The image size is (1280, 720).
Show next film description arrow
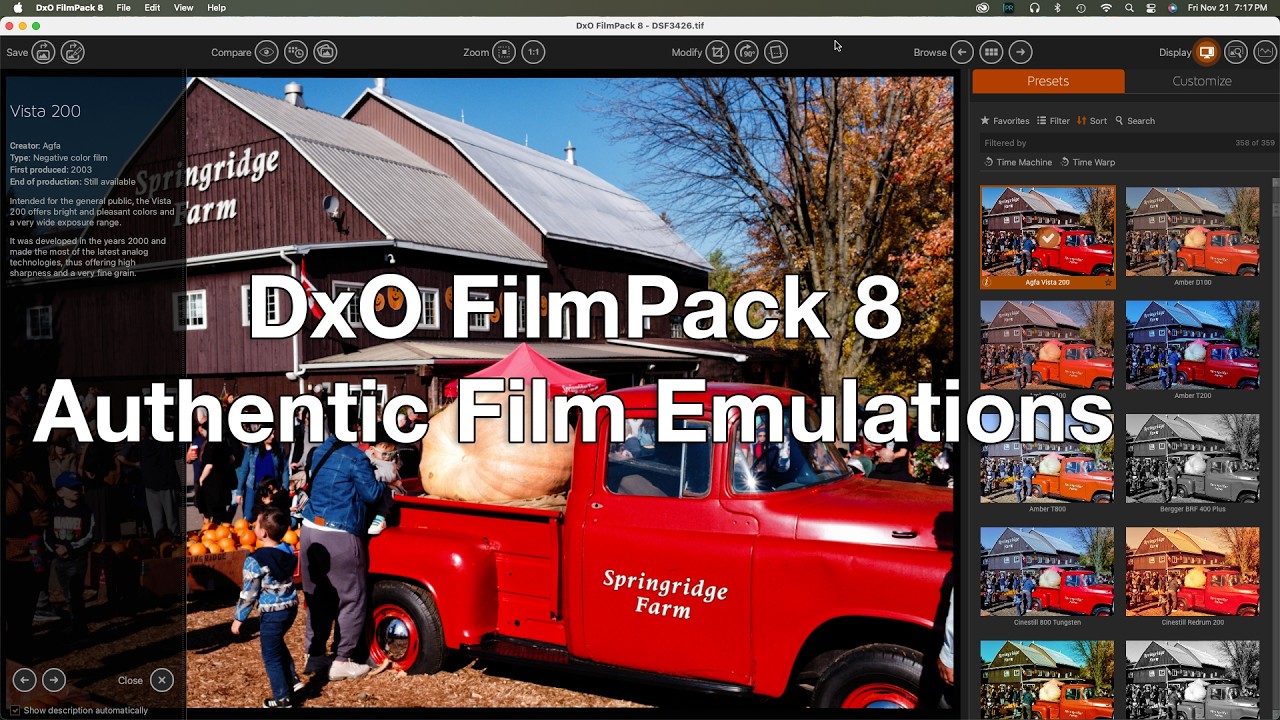54,680
